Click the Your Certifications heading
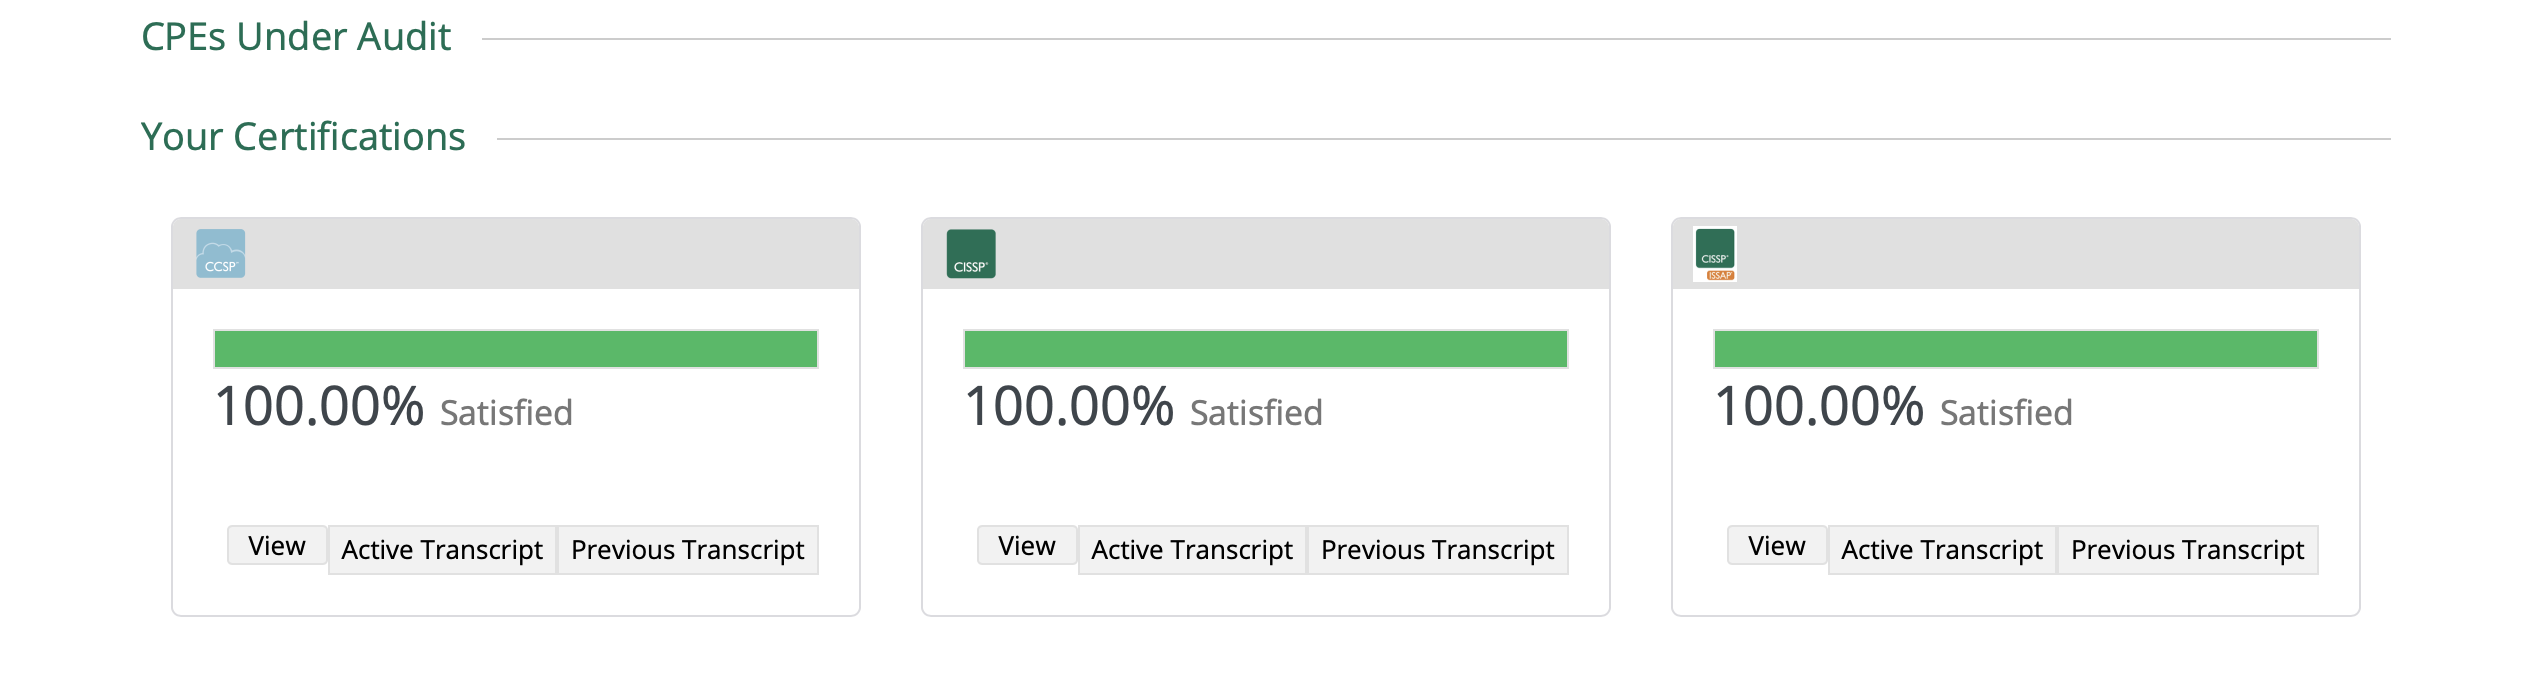This screenshot has width=2548, height=682. (x=303, y=137)
